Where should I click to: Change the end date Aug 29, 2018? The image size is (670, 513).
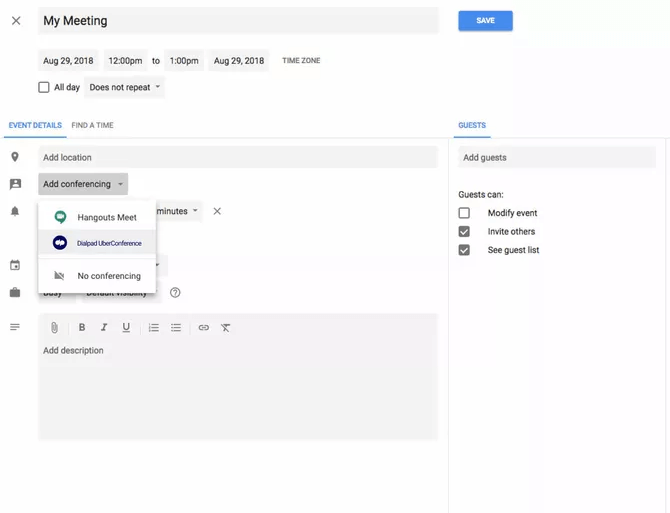(238, 61)
